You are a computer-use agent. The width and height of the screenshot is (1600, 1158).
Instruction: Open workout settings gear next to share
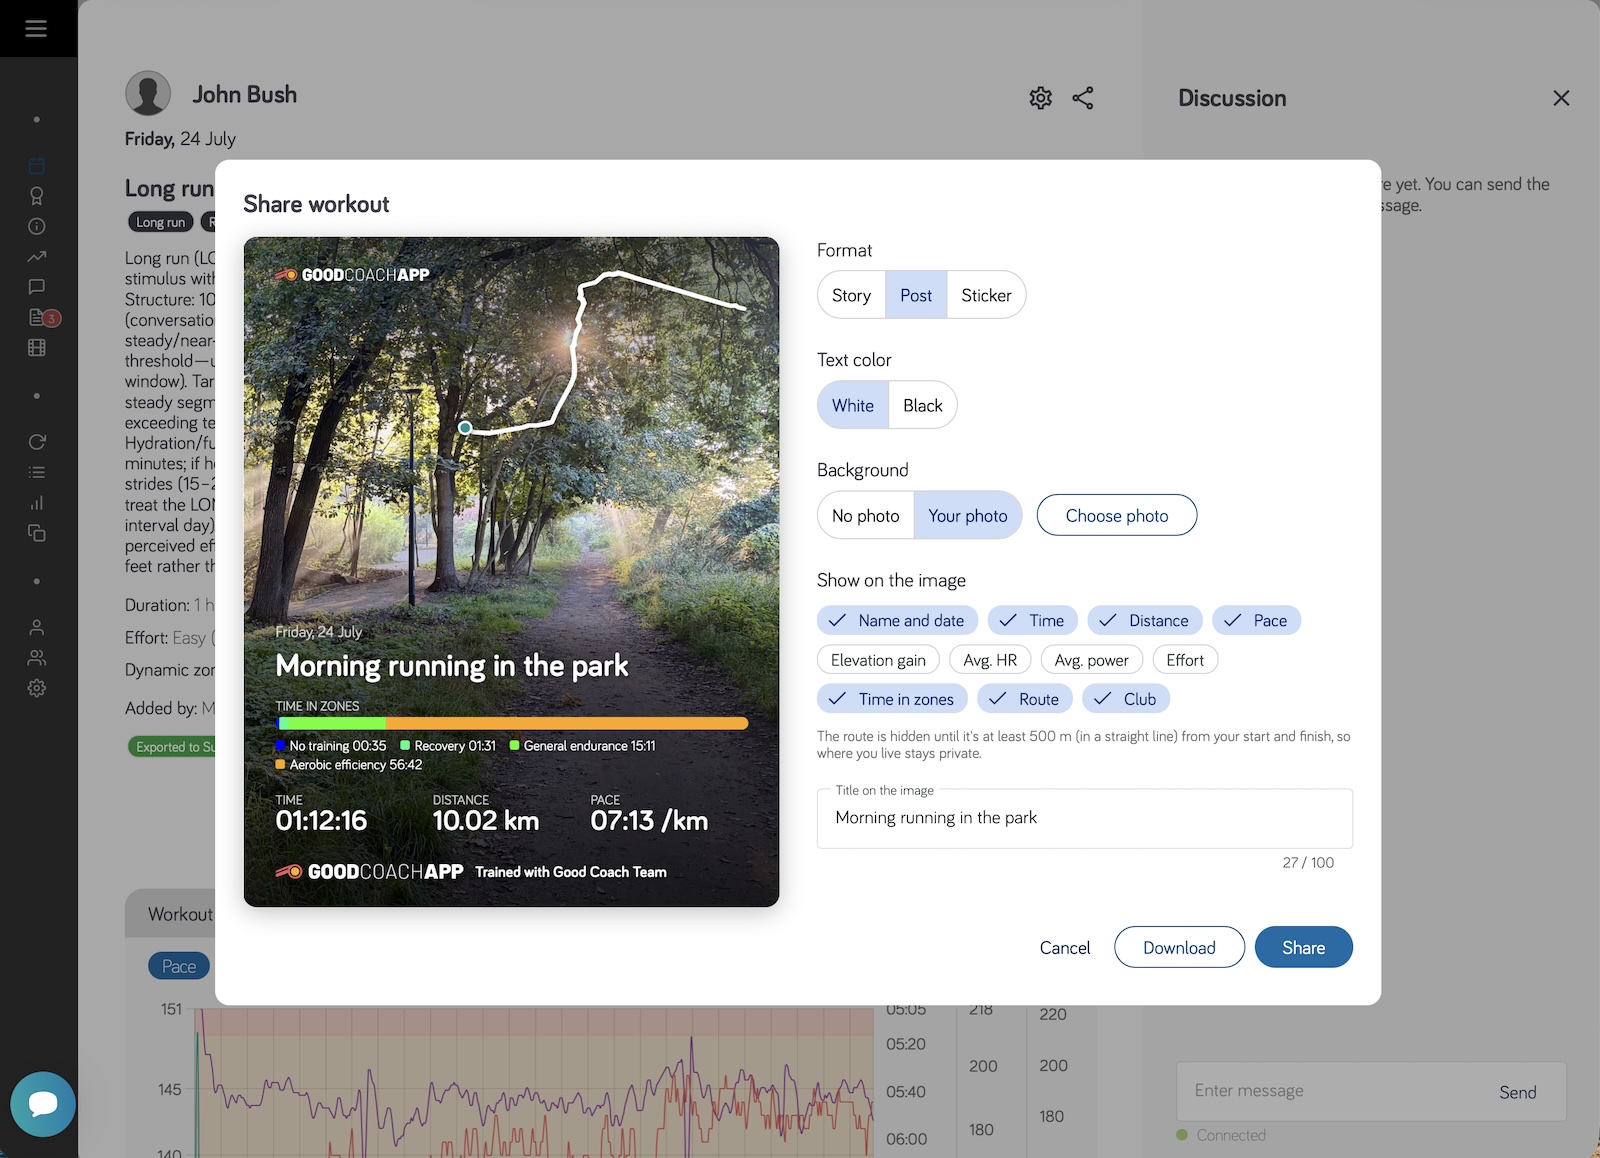point(1041,98)
